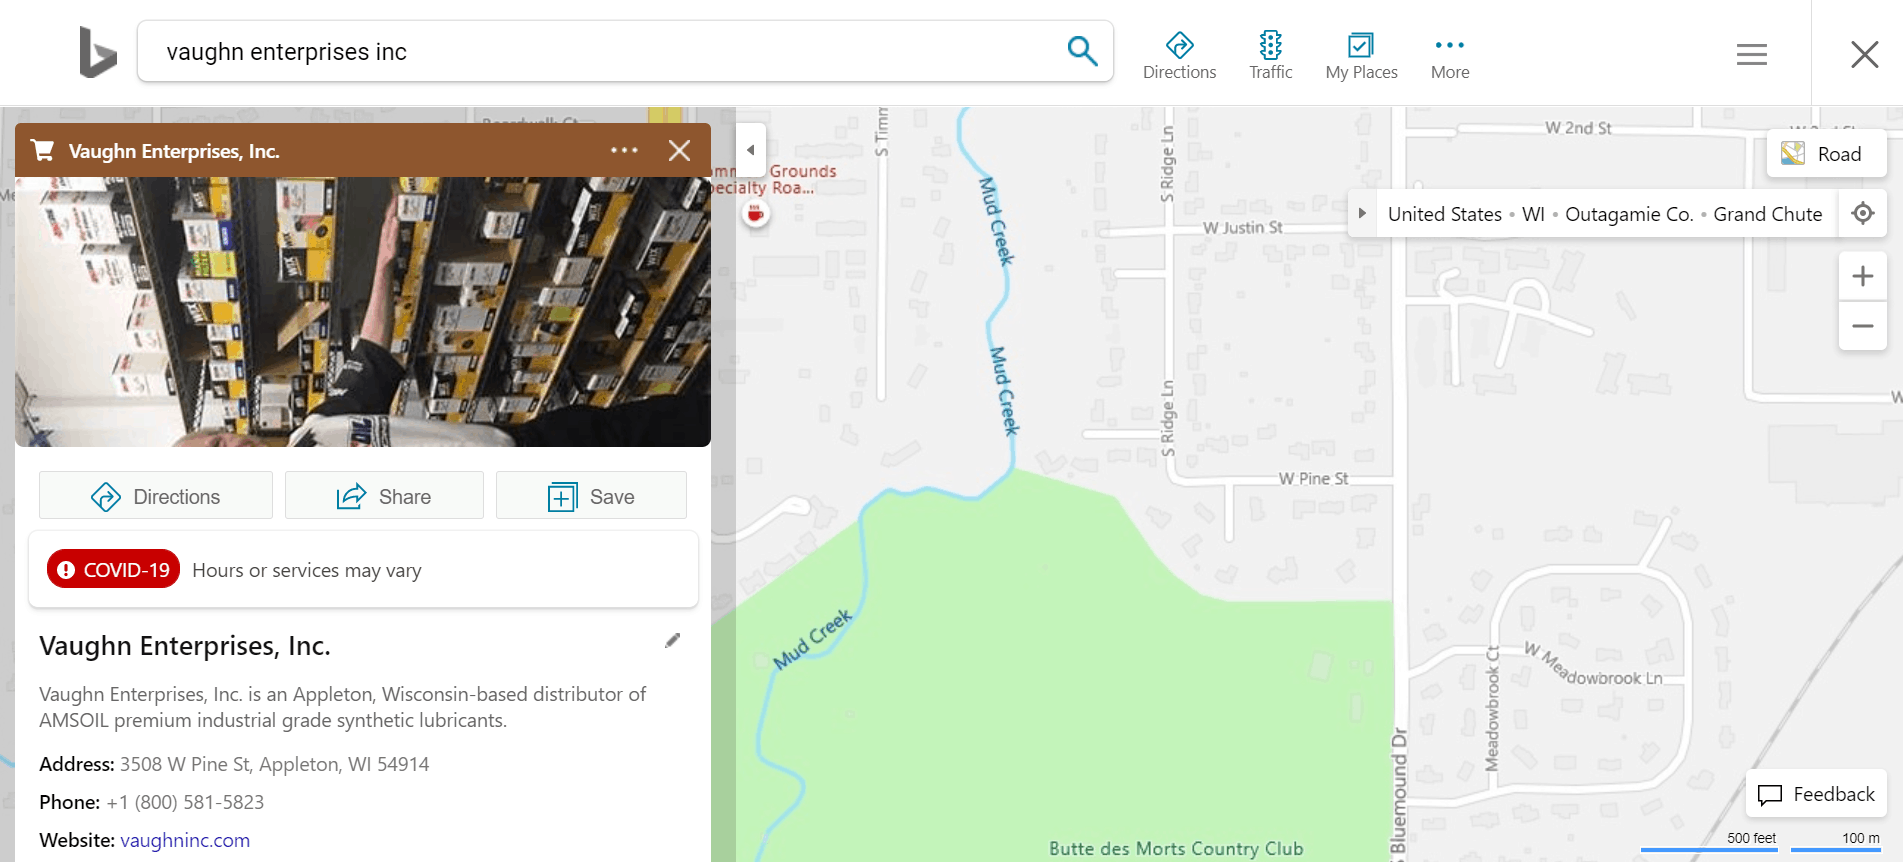The width and height of the screenshot is (1903, 862).
Task: Click 'Hours or services may vary' text
Action: 307,570
